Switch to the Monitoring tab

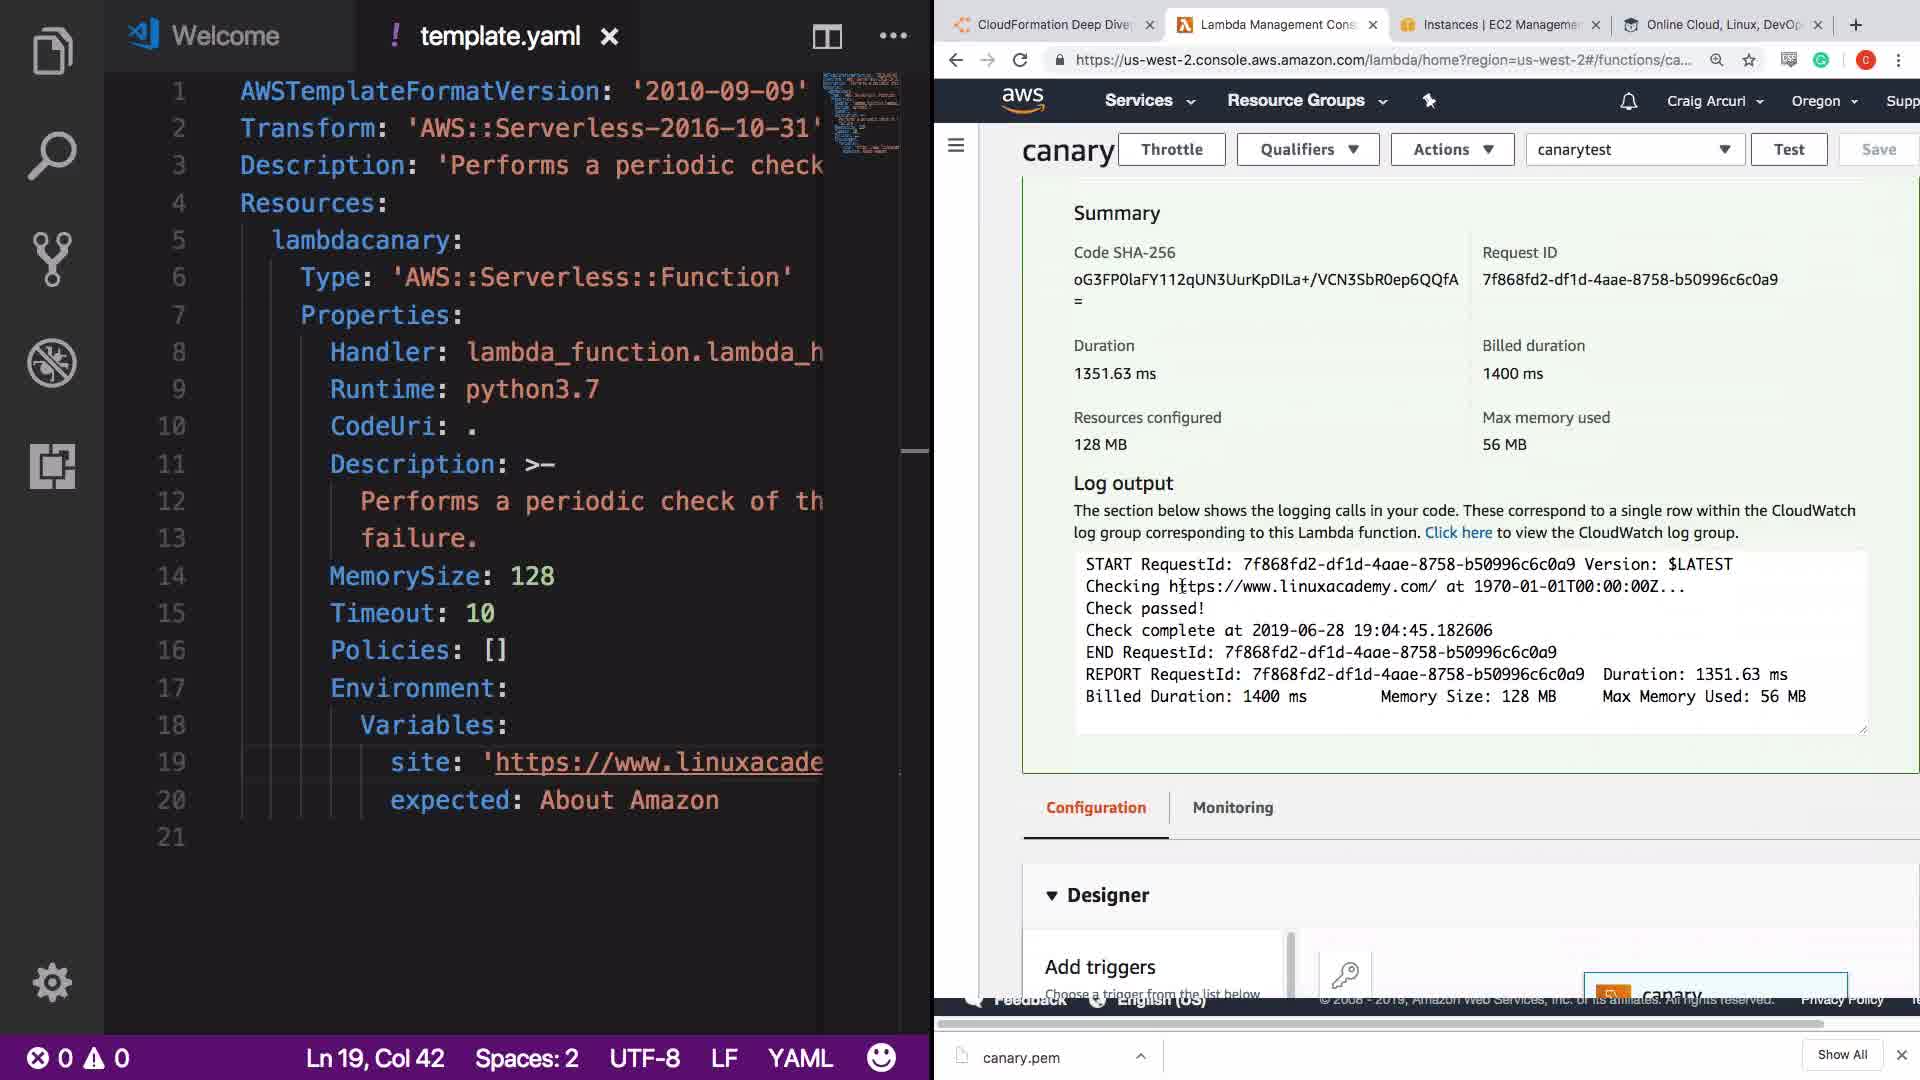coord(1232,807)
